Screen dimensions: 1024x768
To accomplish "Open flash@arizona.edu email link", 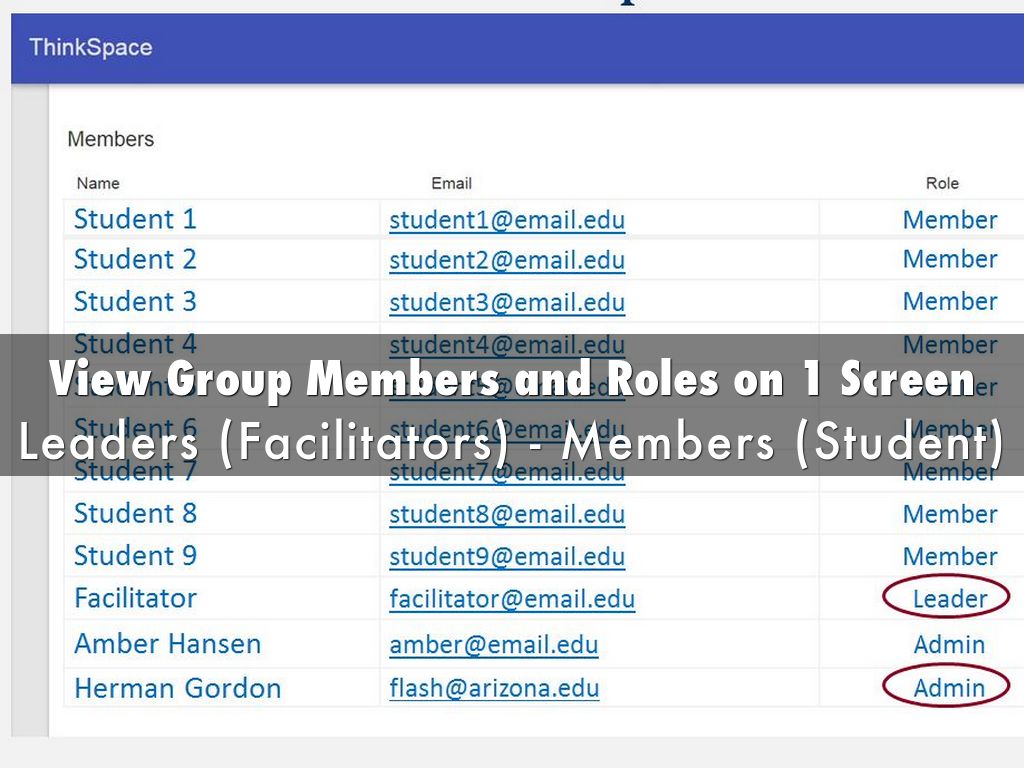I will tap(494, 688).
